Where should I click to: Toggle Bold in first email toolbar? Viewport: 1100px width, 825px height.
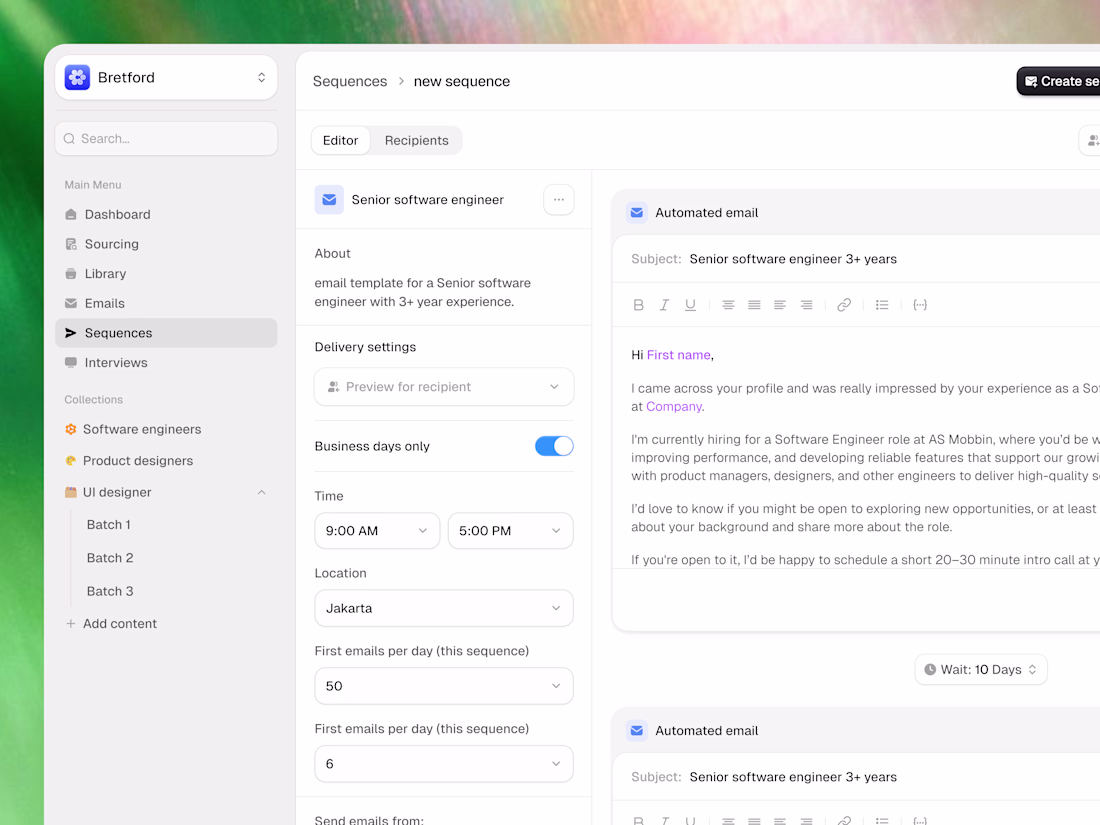638,305
